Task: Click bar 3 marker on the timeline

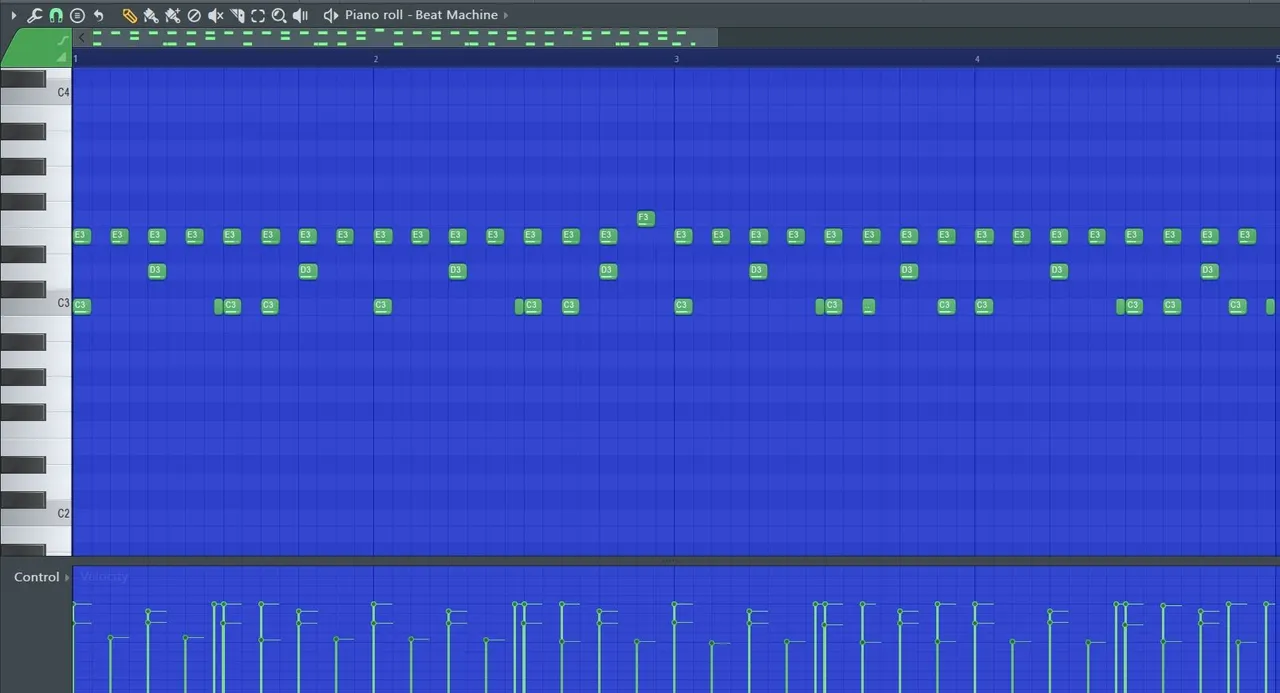Action: 677,59
